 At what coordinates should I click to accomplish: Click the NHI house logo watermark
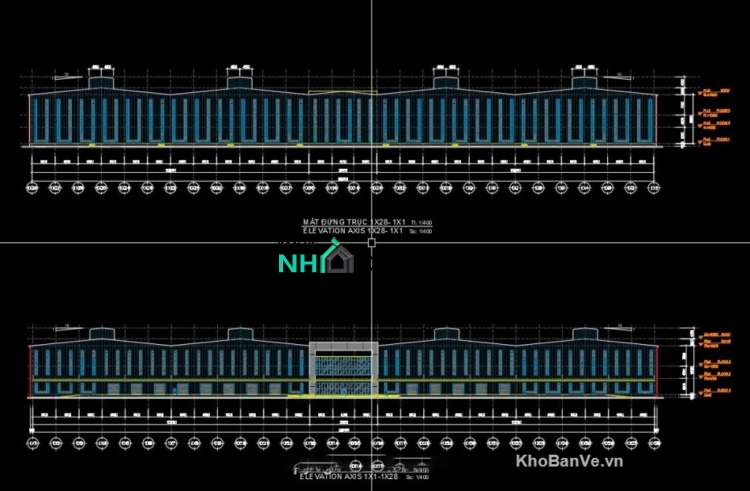(316, 262)
